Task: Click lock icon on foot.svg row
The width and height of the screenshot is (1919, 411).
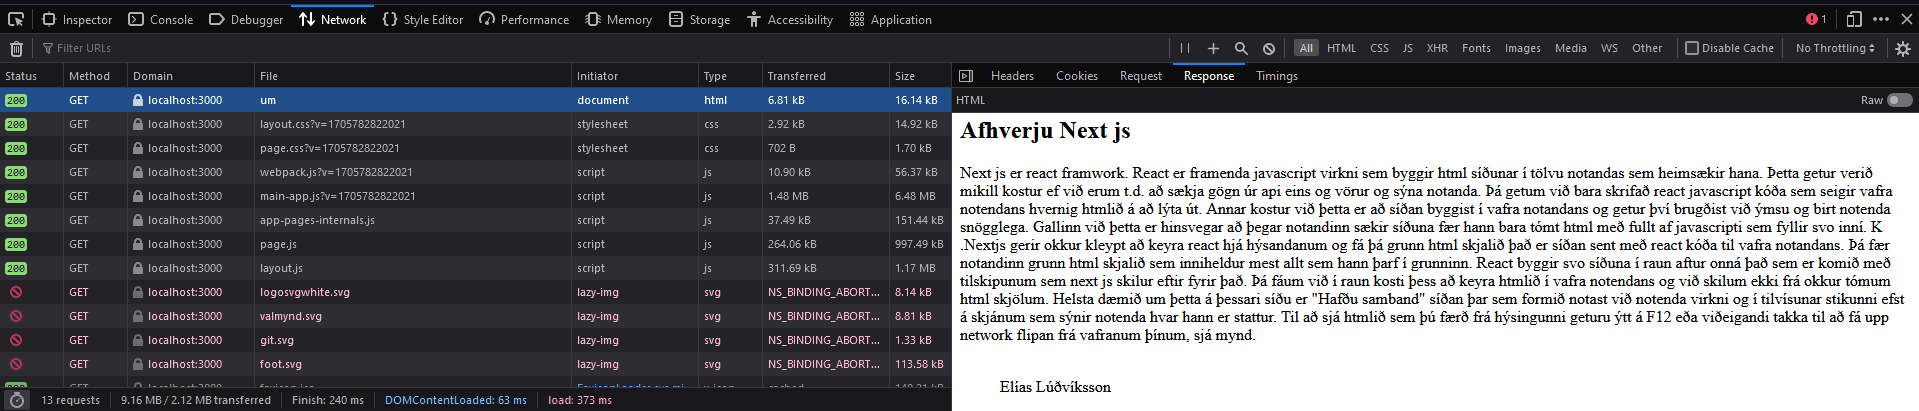Action: pos(138,364)
